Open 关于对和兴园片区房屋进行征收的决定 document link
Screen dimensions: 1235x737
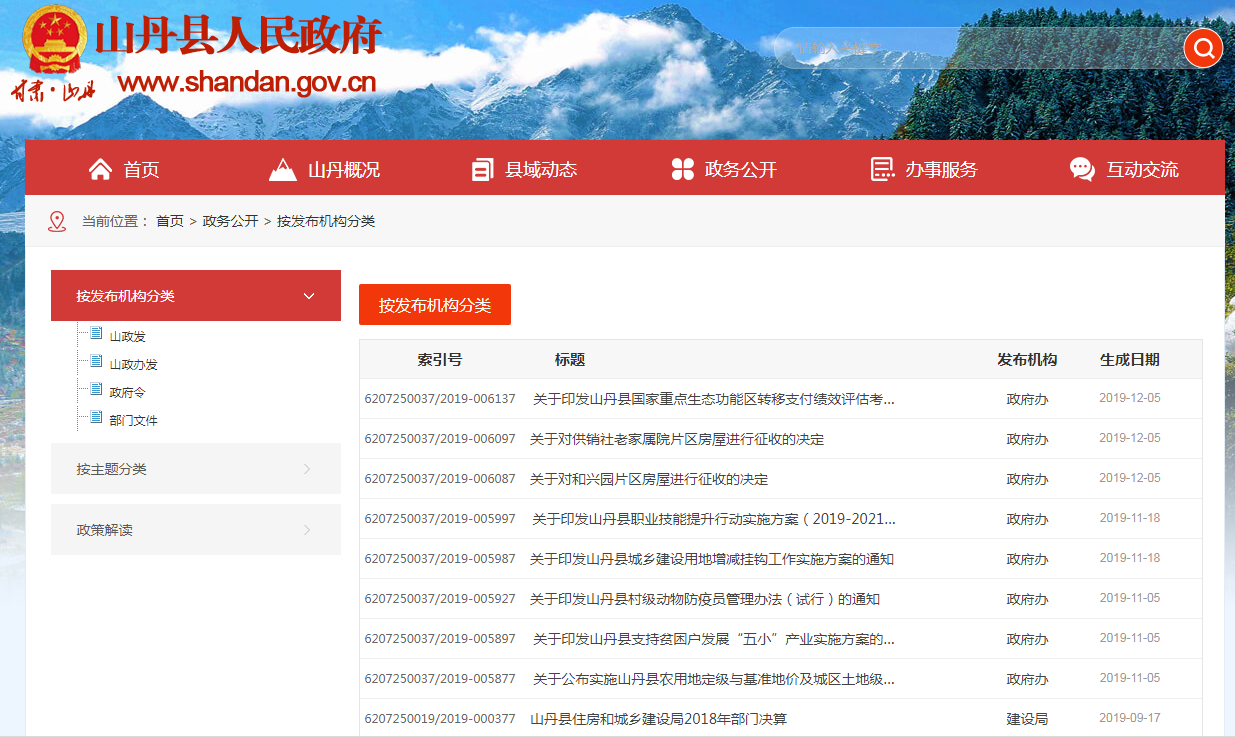(649, 479)
